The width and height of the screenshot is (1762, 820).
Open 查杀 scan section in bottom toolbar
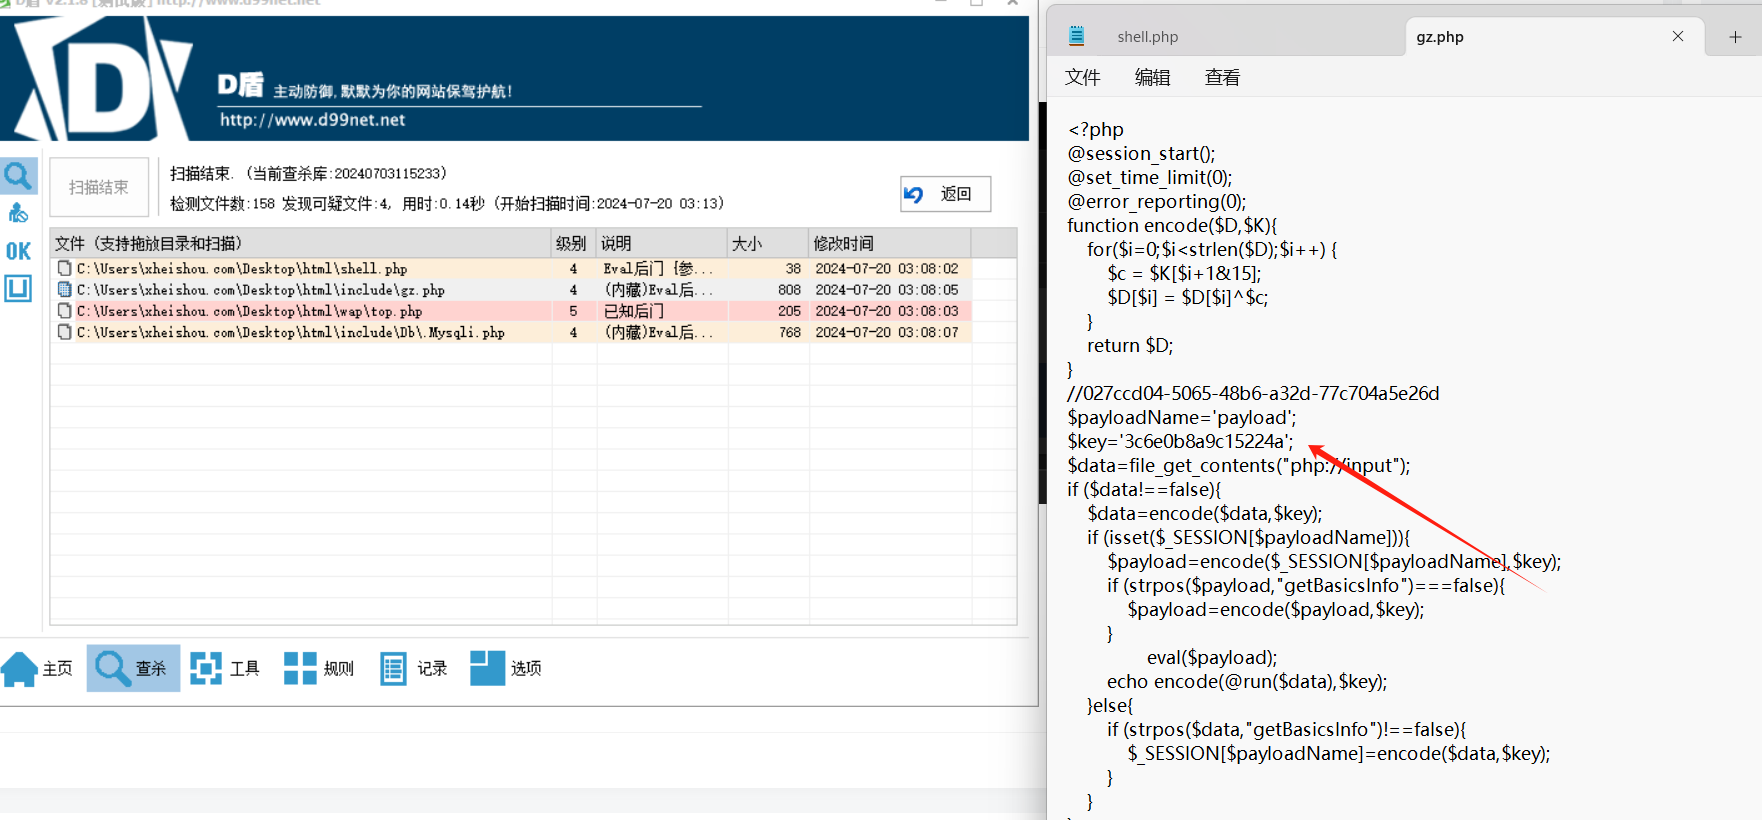click(x=133, y=668)
